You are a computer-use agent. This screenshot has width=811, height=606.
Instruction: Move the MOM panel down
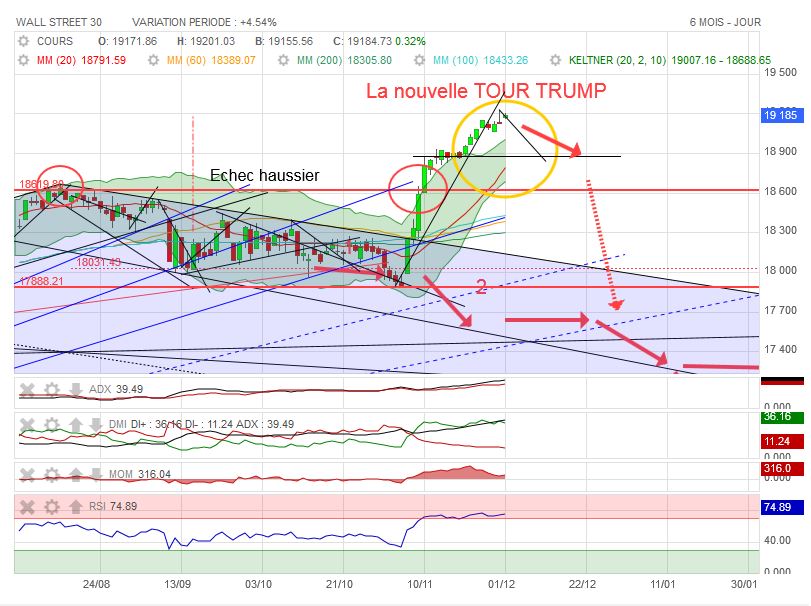tap(96, 474)
